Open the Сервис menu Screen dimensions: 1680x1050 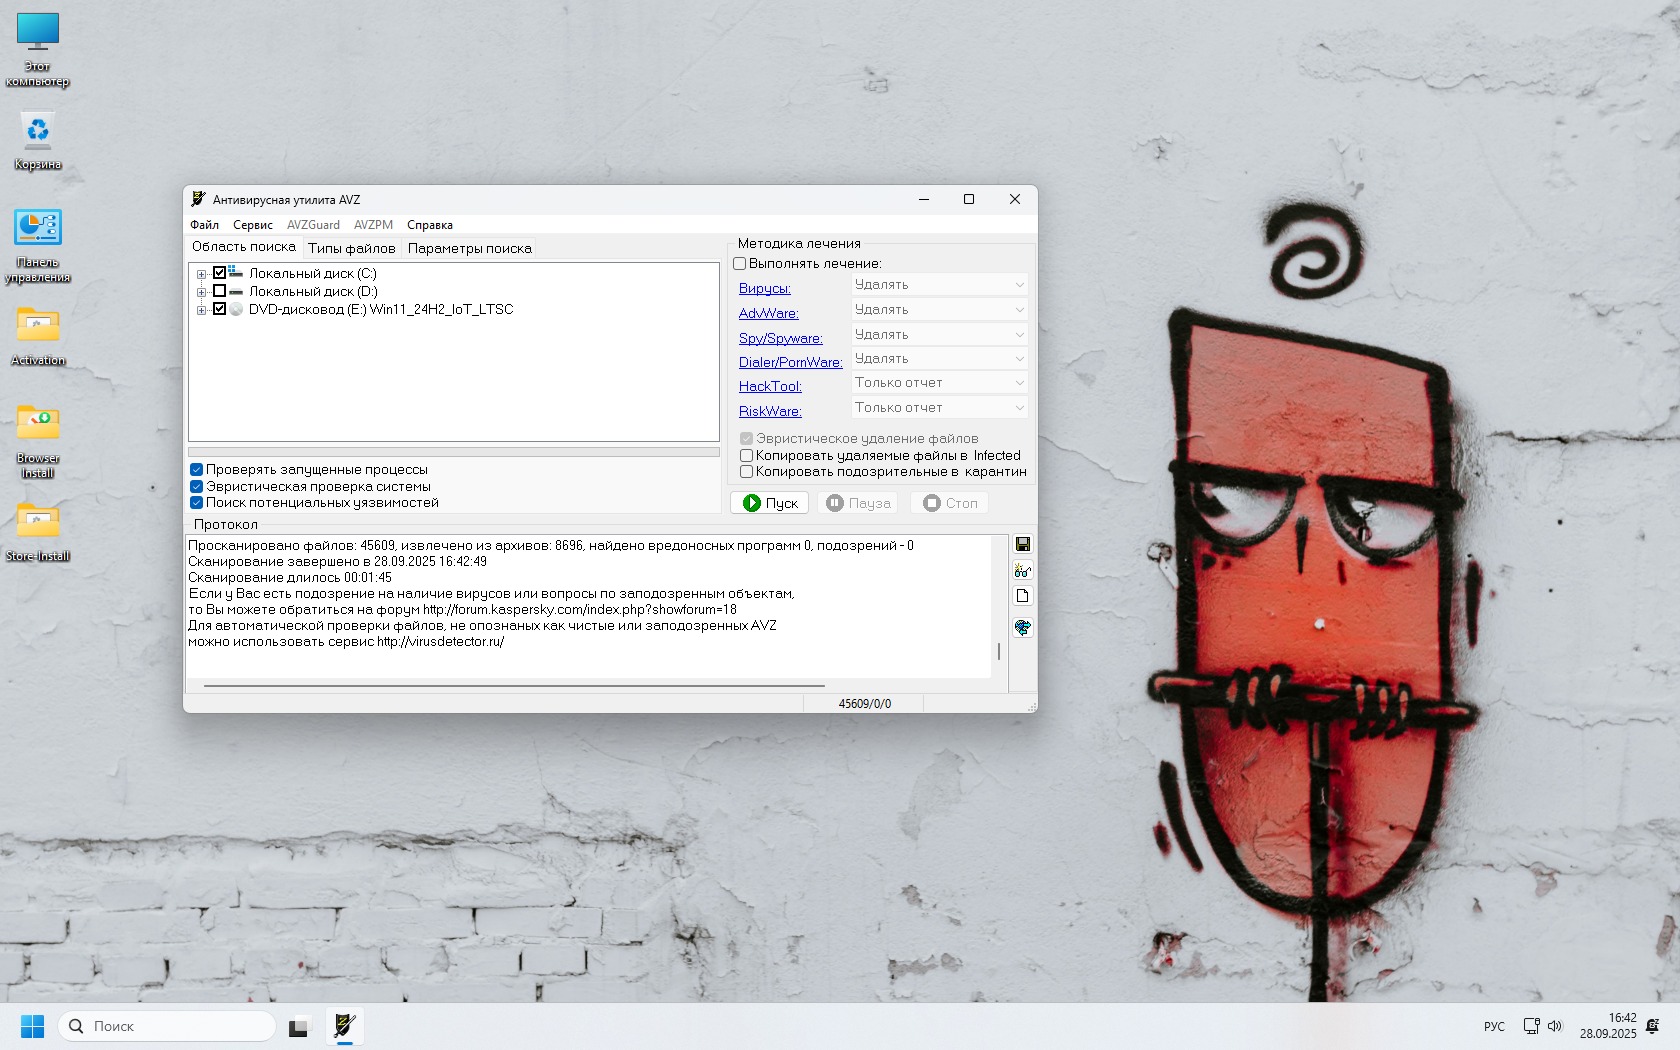(252, 225)
